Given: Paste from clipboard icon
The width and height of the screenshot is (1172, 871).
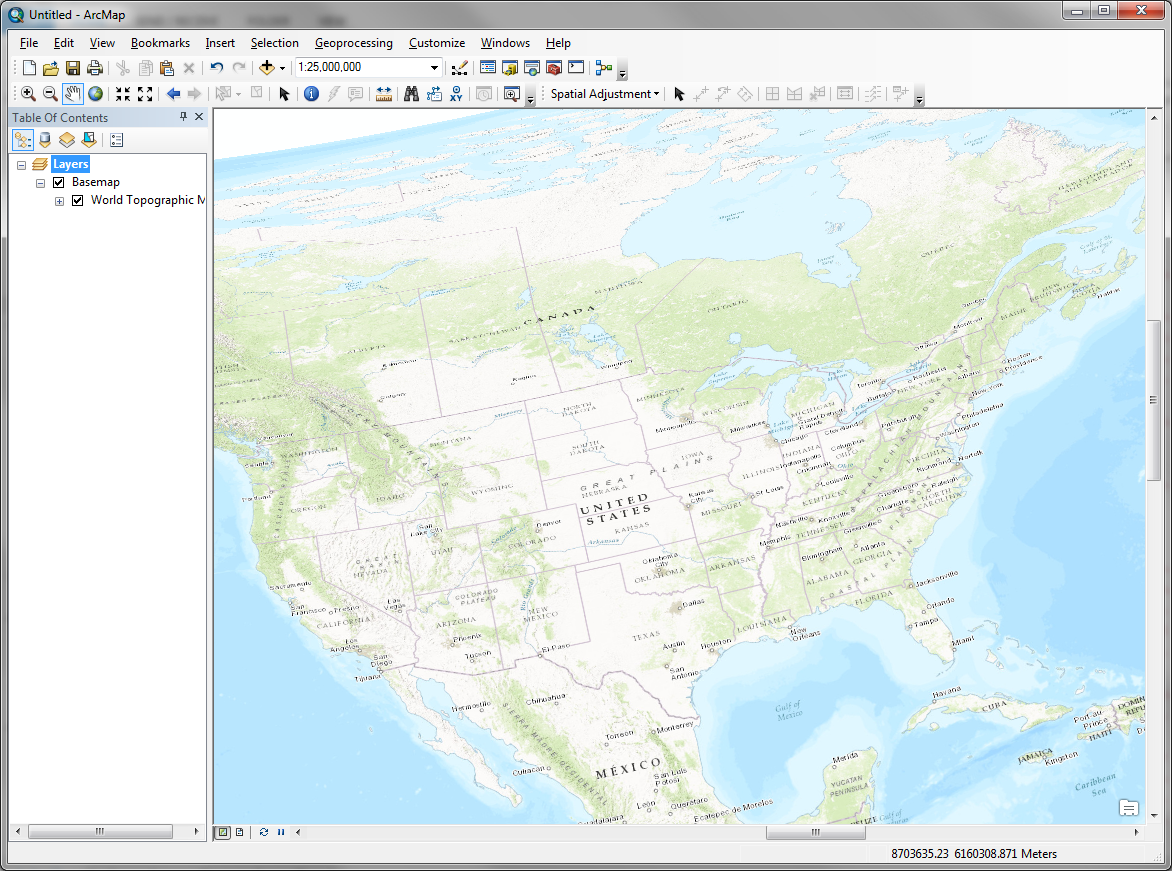Looking at the screenshot, I should click(167, 68).
